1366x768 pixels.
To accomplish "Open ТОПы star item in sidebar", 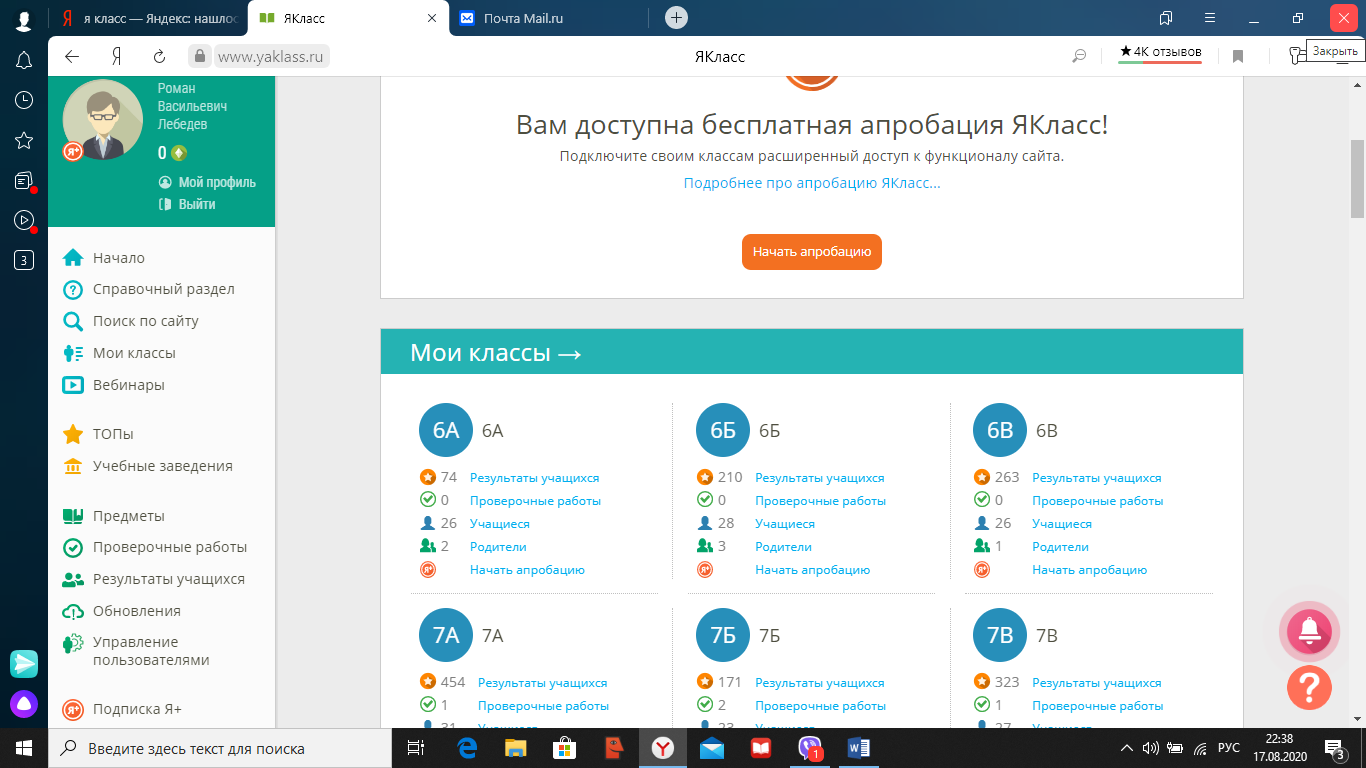I will pyautogui.click(x=112, y=434).
